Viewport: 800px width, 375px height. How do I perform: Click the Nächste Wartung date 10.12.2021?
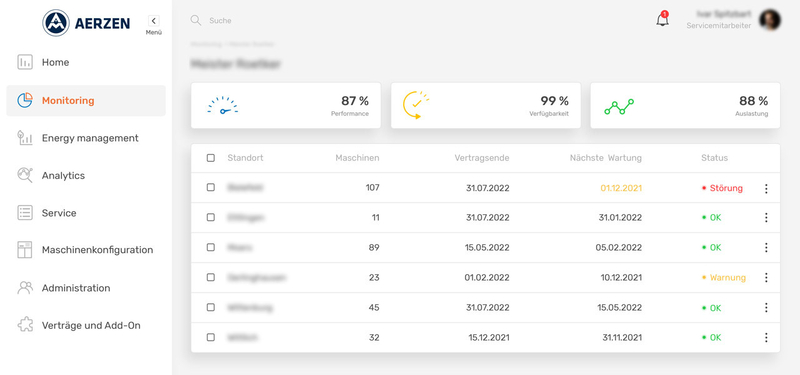[621, 278]
